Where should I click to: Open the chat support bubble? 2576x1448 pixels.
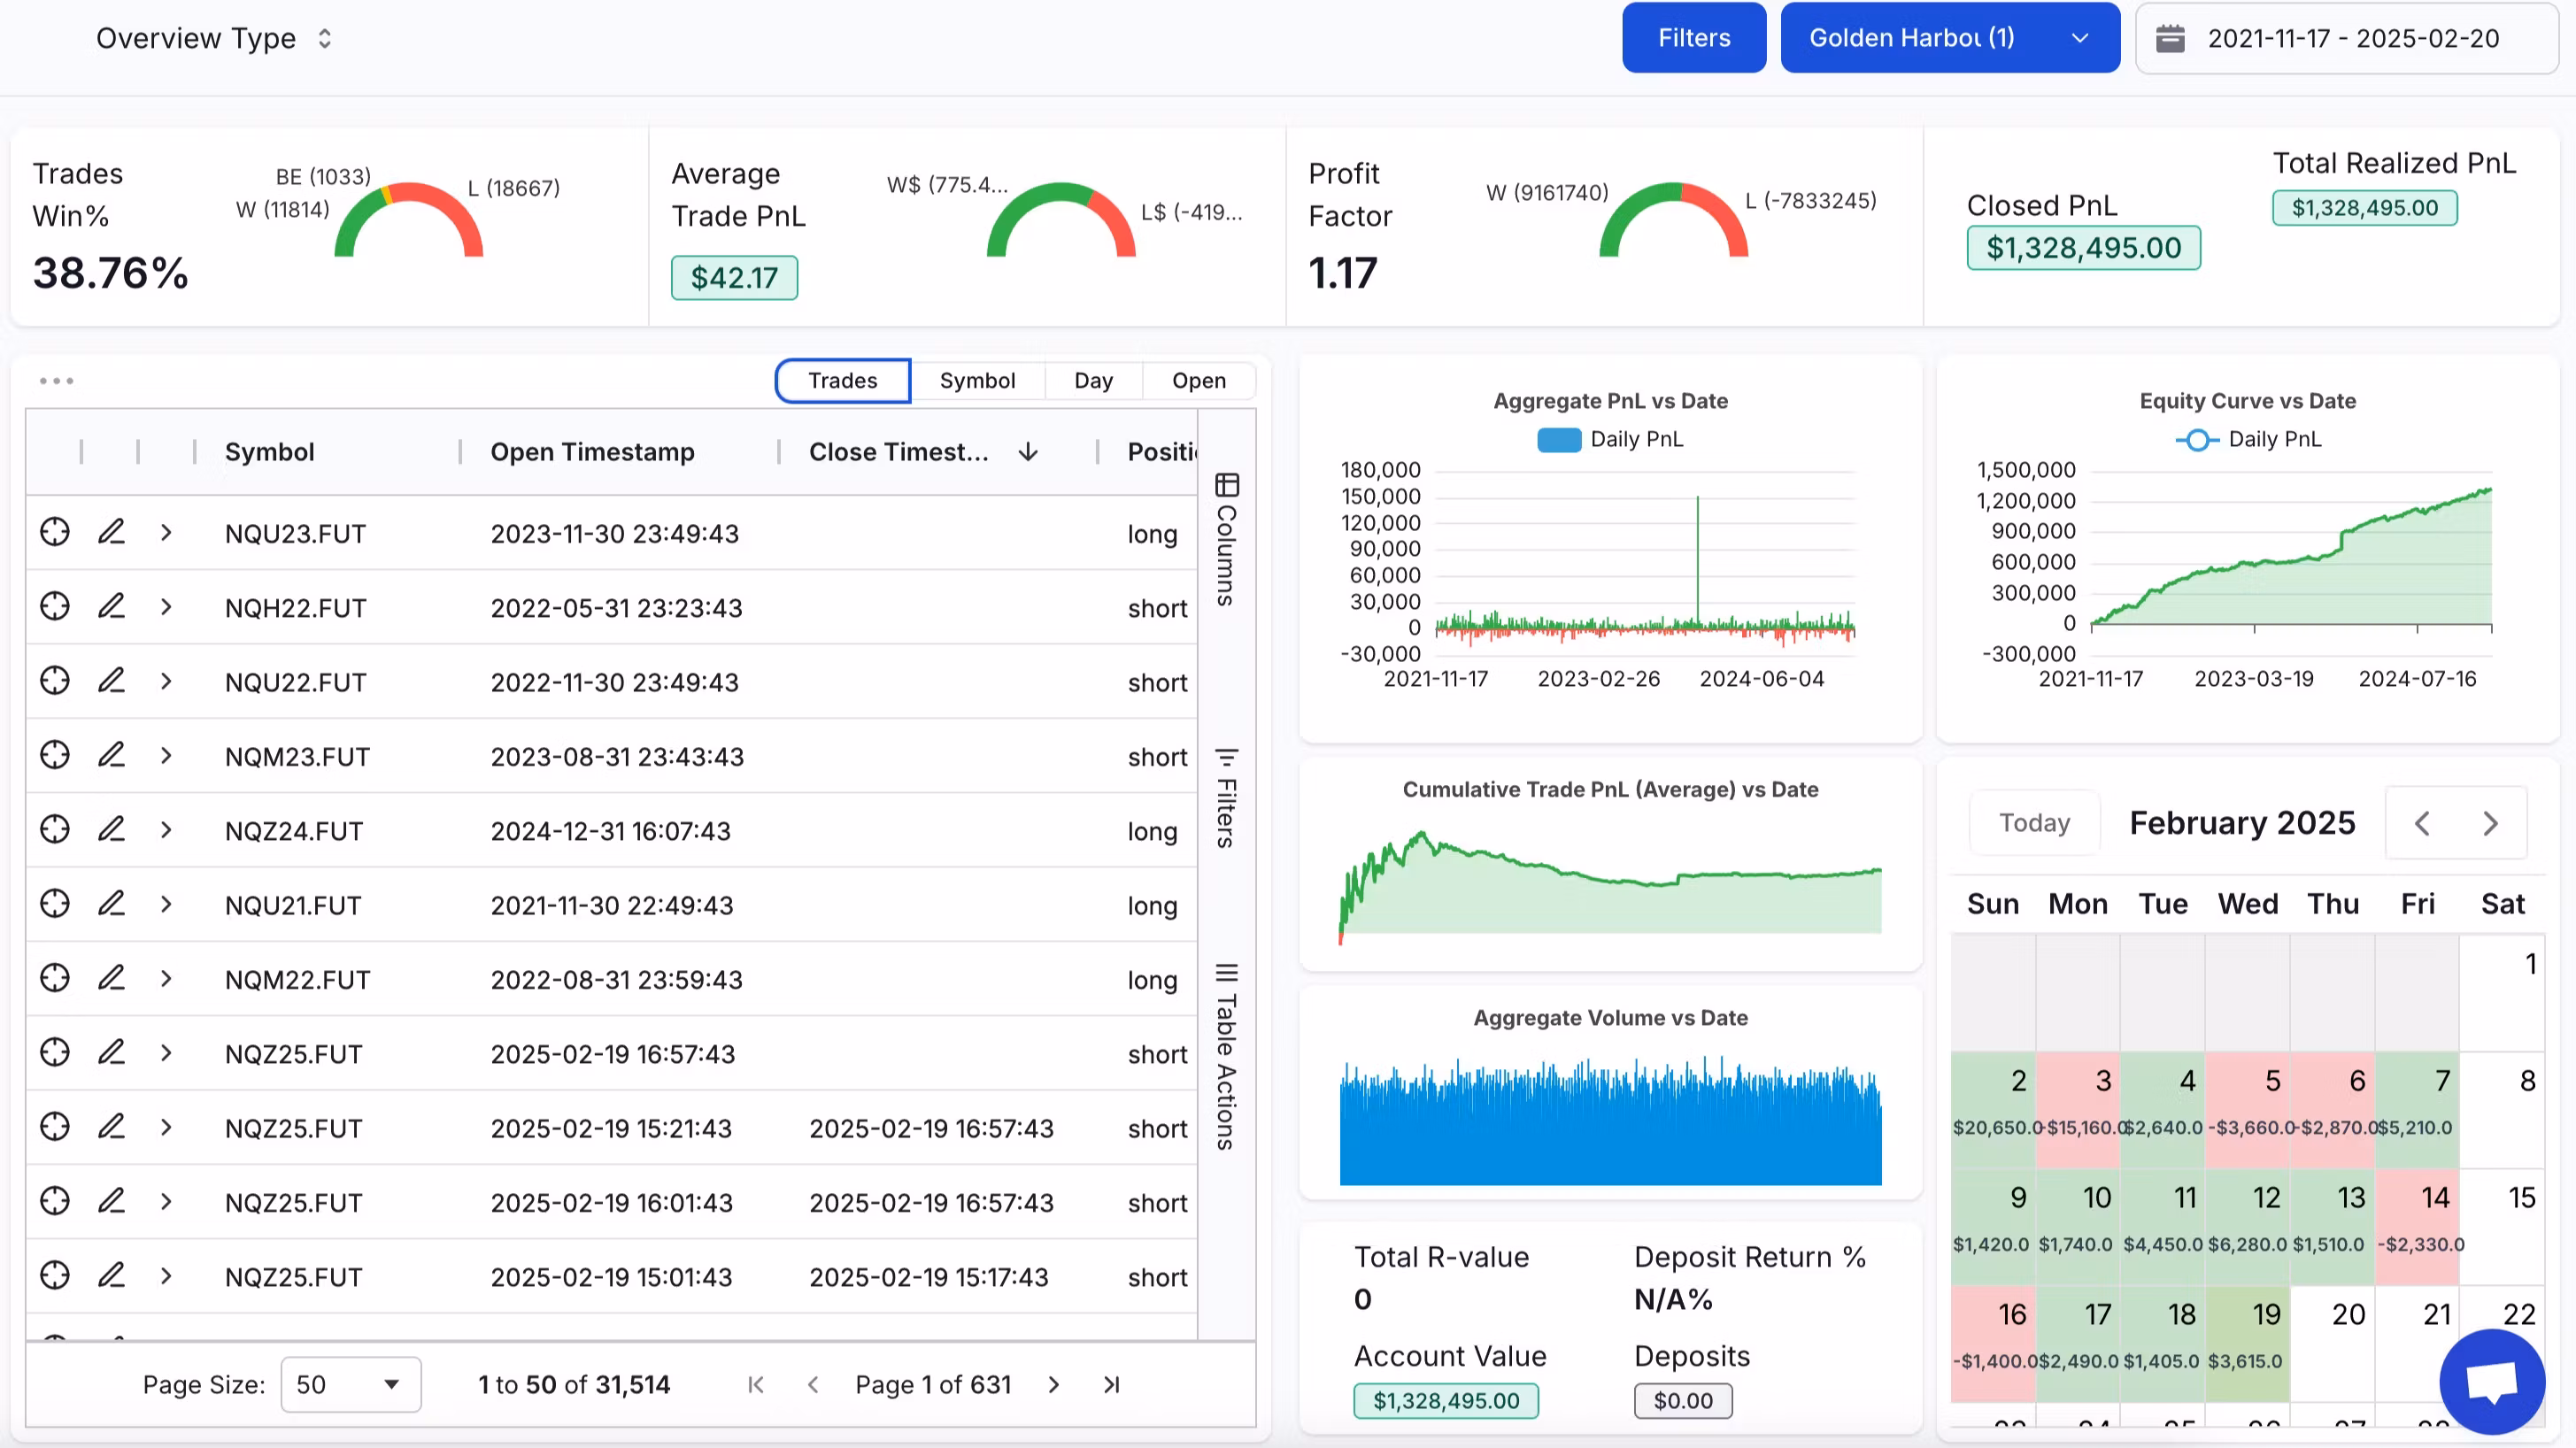click(2491, 1381)
